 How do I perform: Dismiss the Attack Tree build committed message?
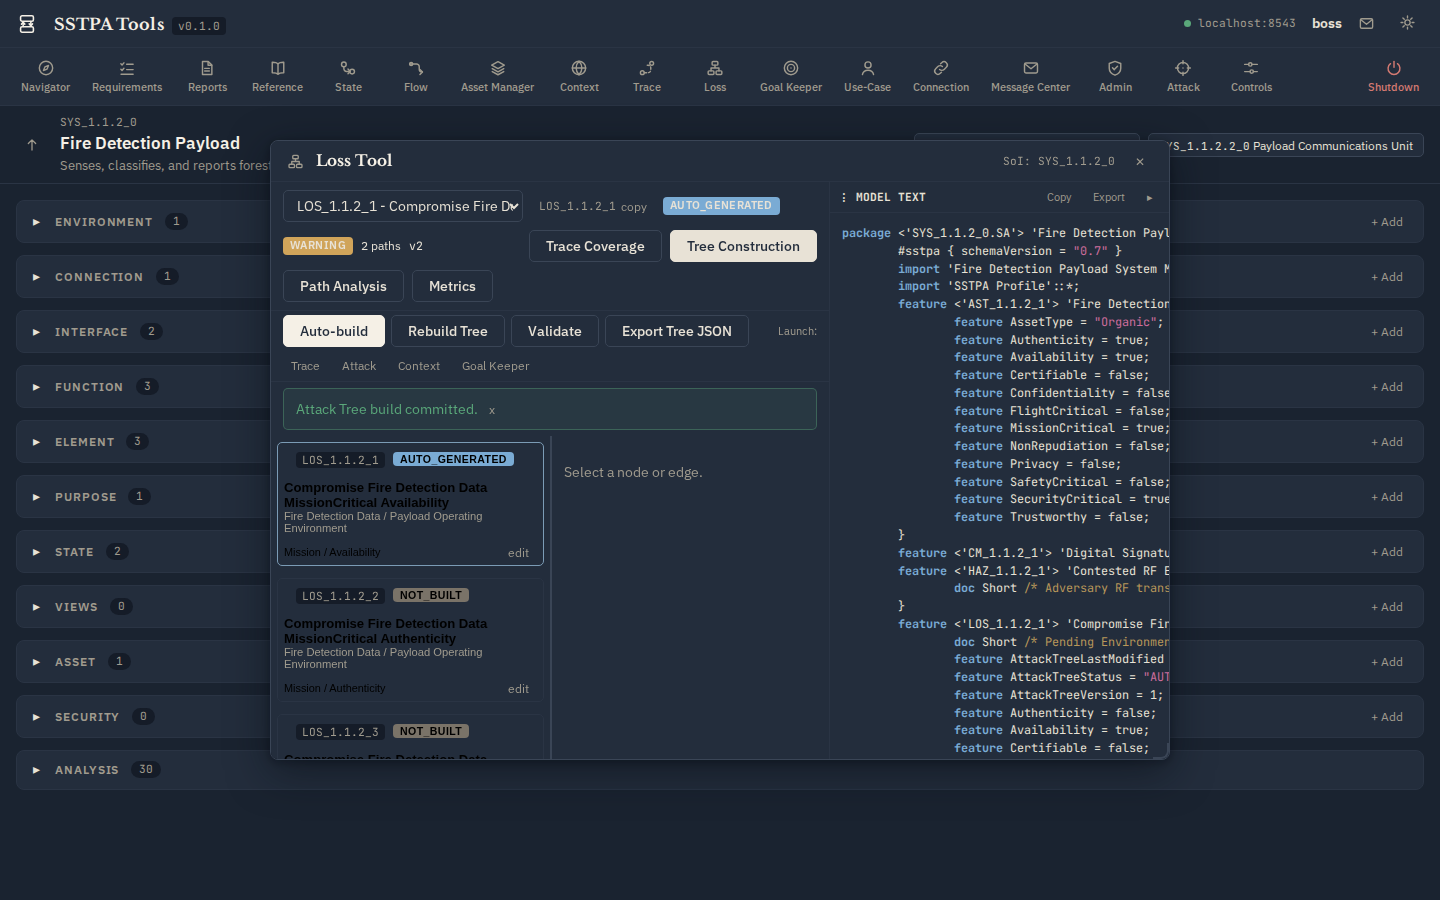pyautogui.click(x=492, y=410)
